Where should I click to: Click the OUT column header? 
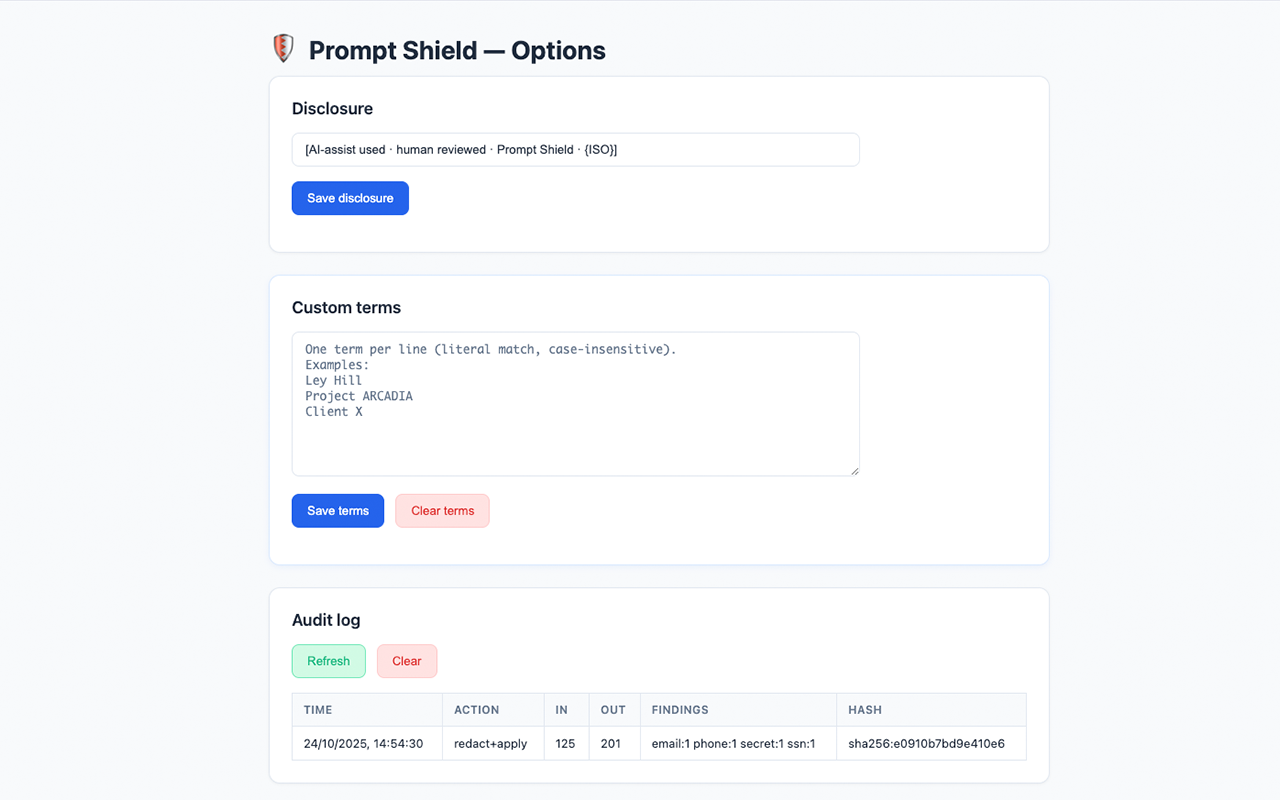click(613, 710)
